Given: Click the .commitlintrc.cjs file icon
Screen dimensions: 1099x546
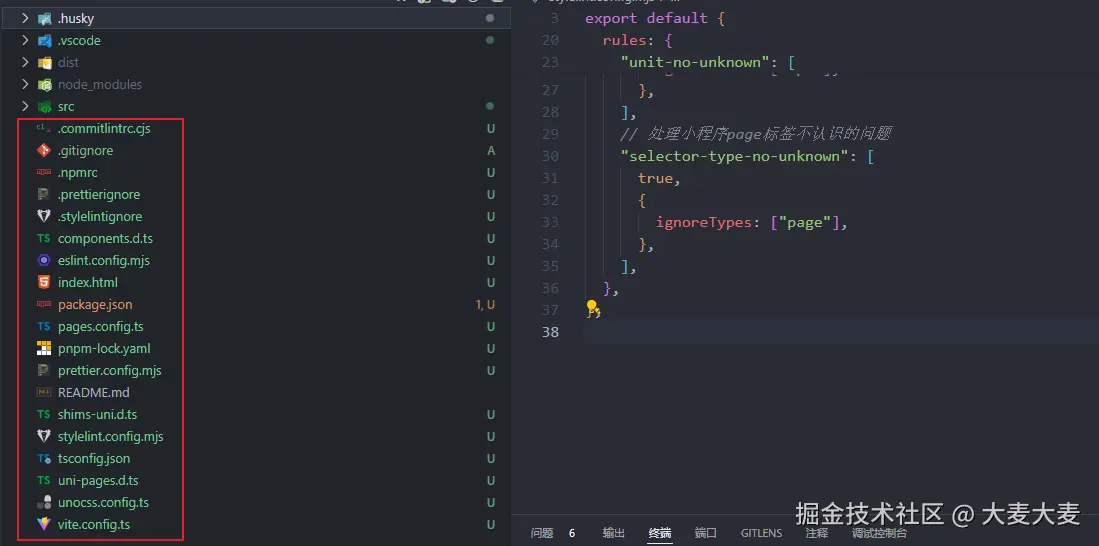Looking at the screenshot, I should tap(44, 128).
